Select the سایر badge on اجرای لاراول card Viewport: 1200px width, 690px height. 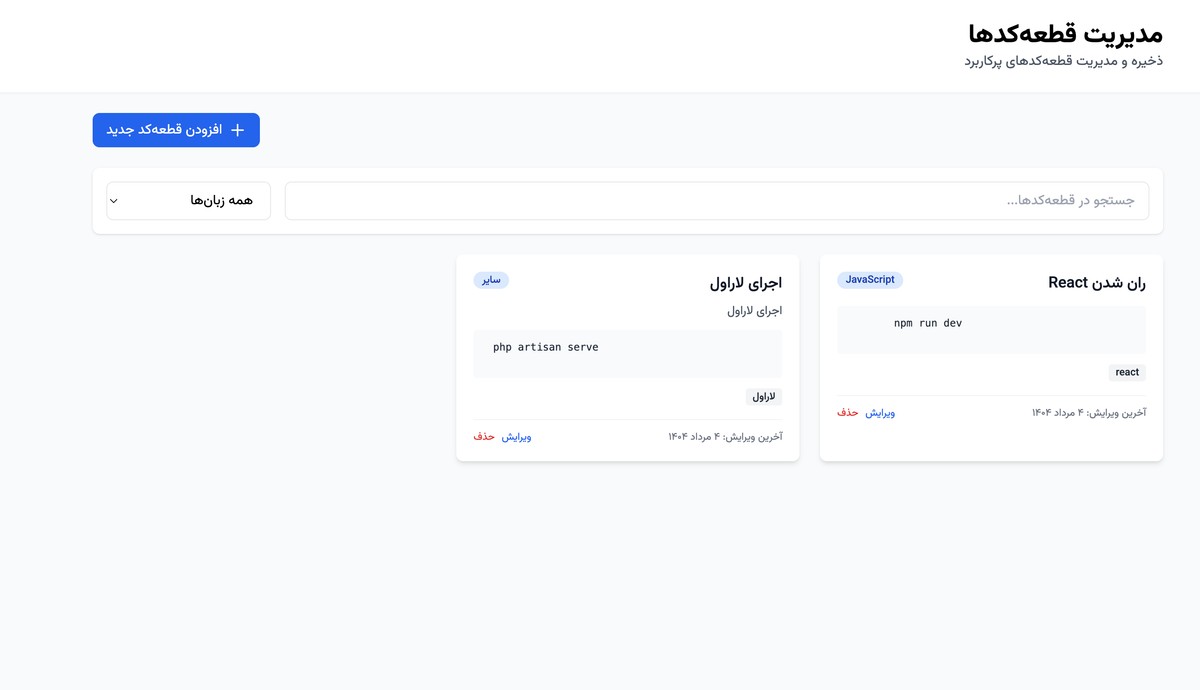(491, 280)
